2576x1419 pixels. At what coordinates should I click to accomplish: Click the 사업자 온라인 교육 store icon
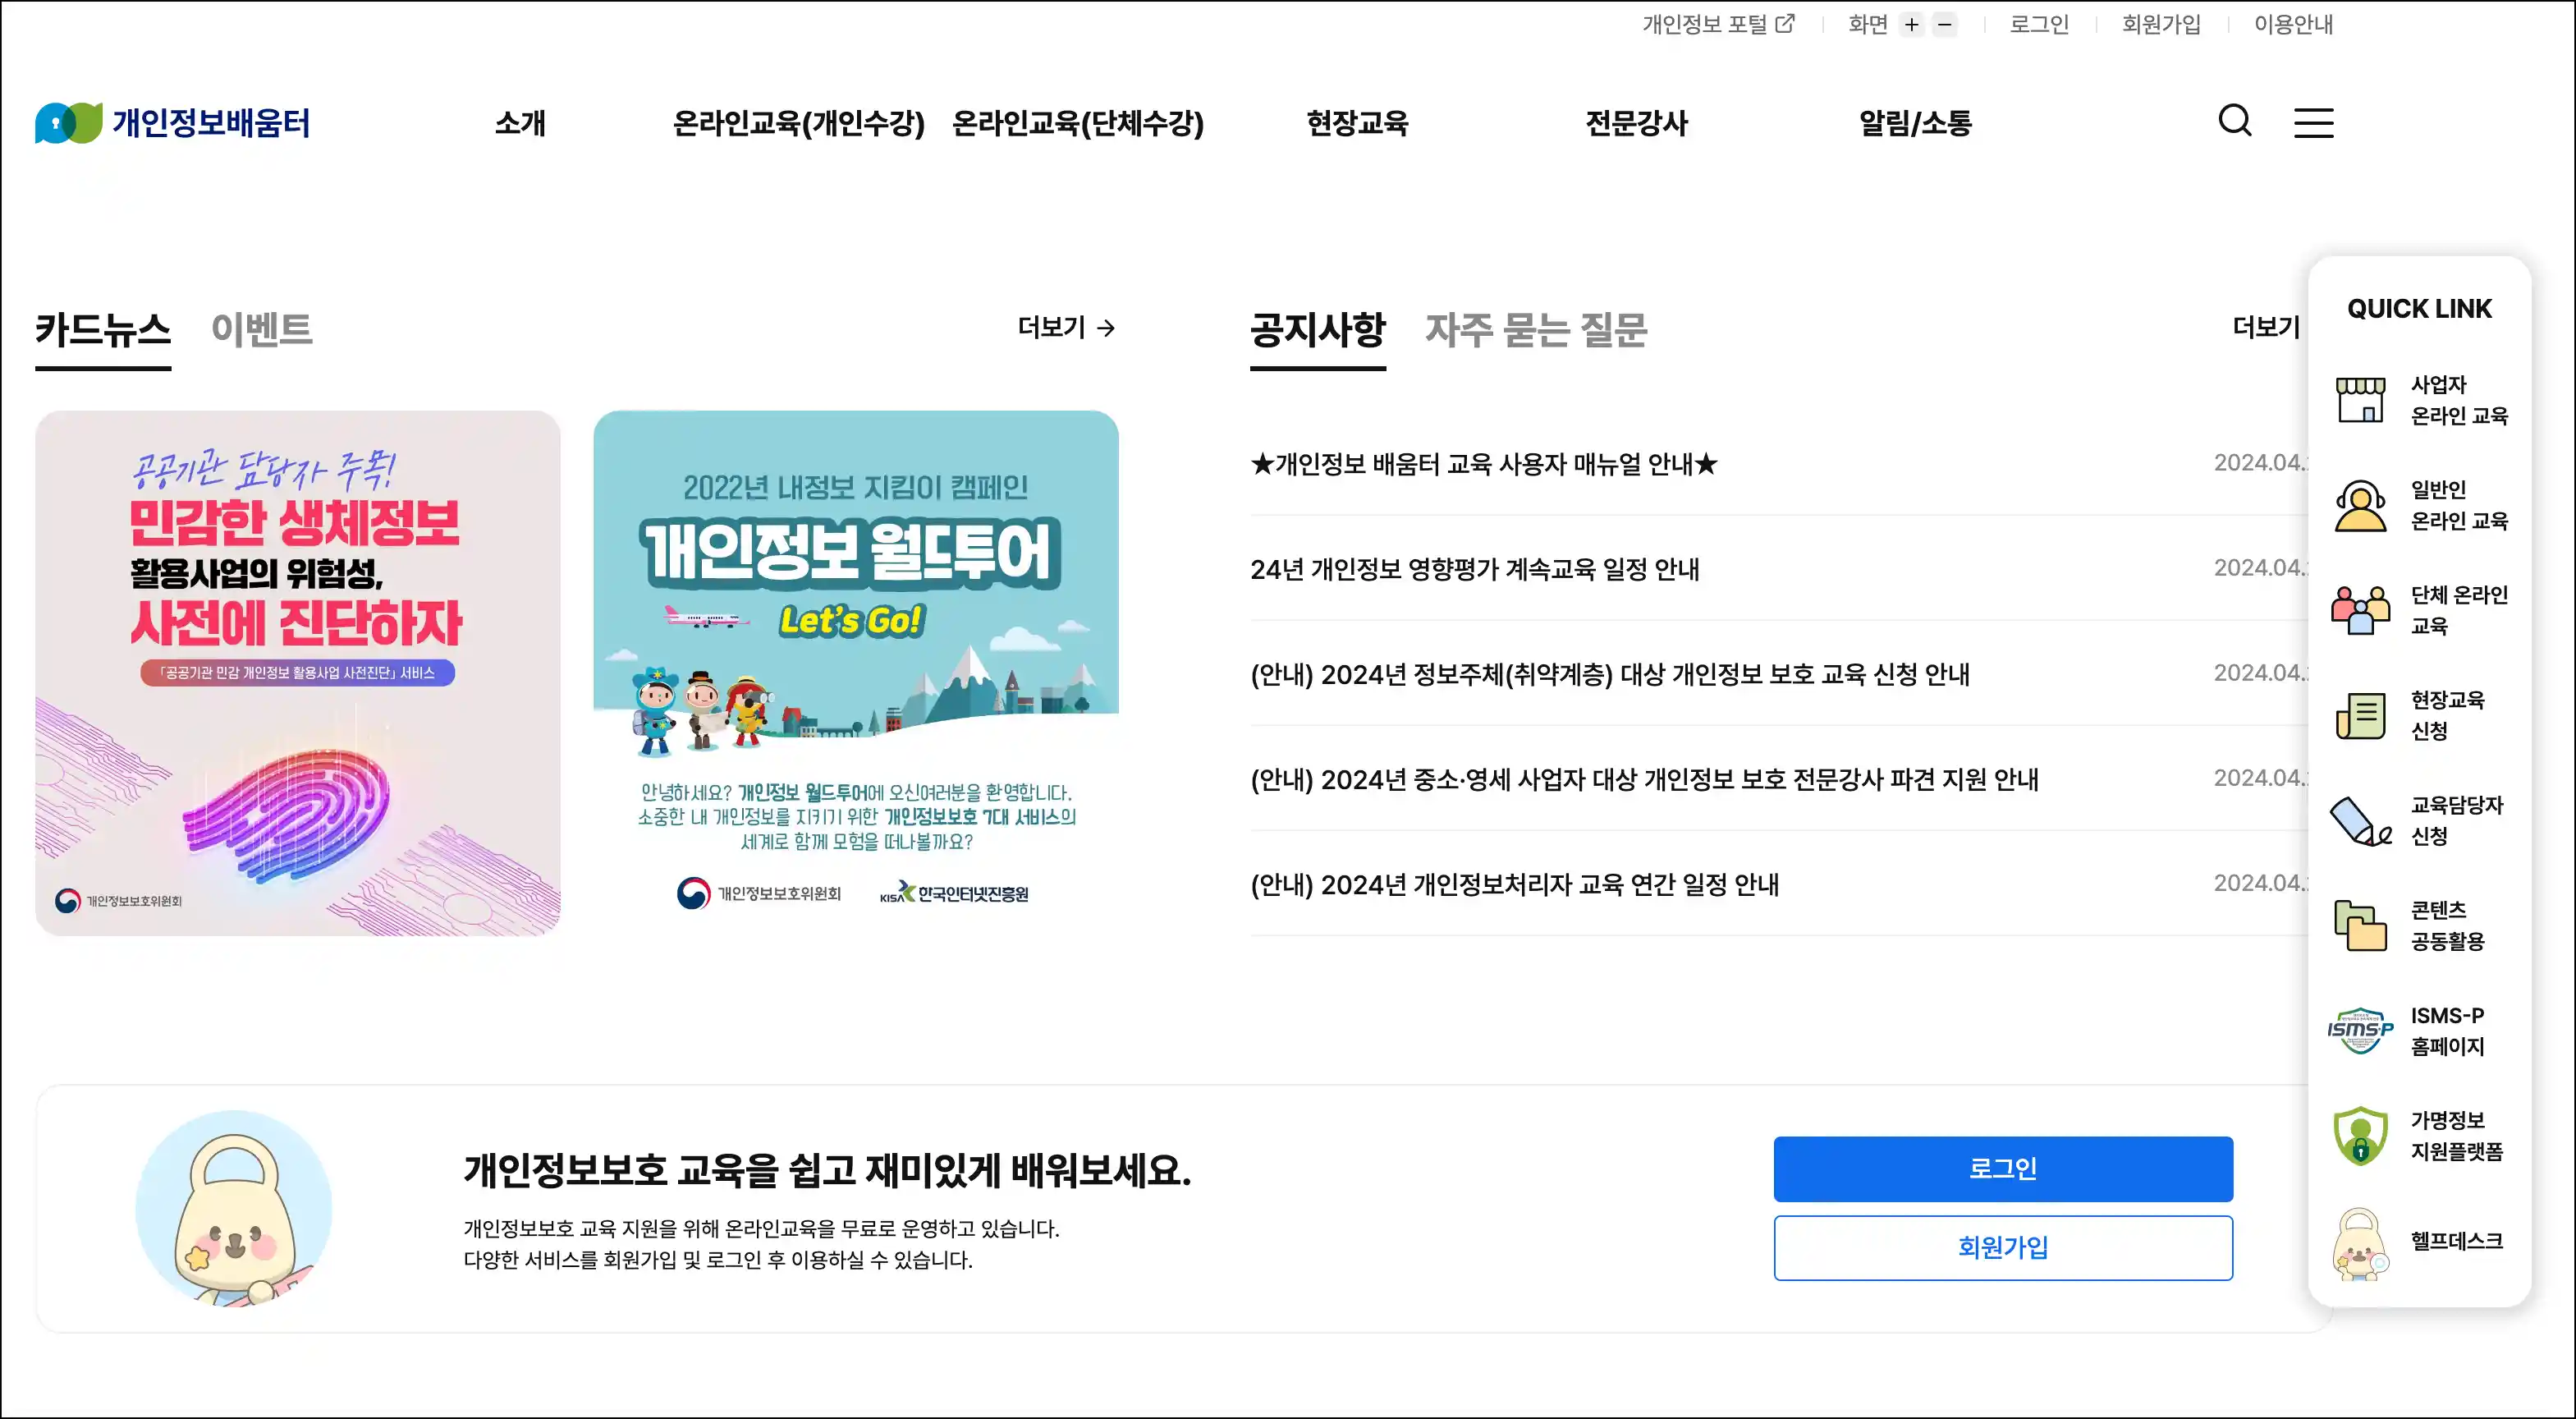point(2360,399)
